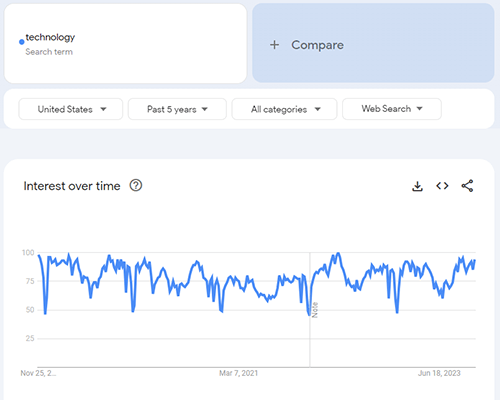Open the All categories dropdown
The image size is (500, 400).
coord(284,109)
